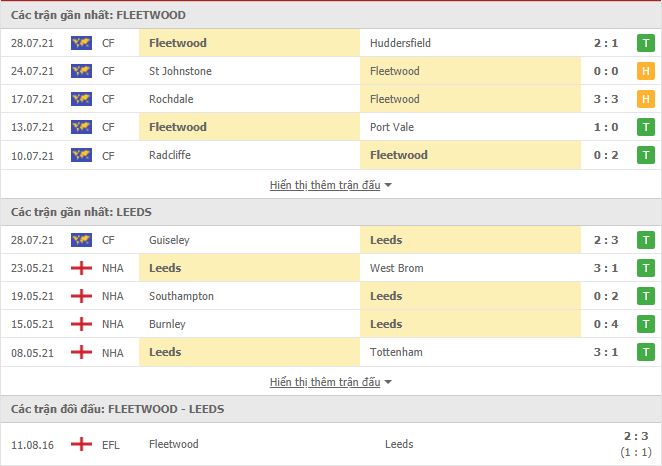The width and height of the screenshot is (662, 466).
Task: Click highlighted Fleetwood name in Radcliffe row
Action: [x=399, y=155]
